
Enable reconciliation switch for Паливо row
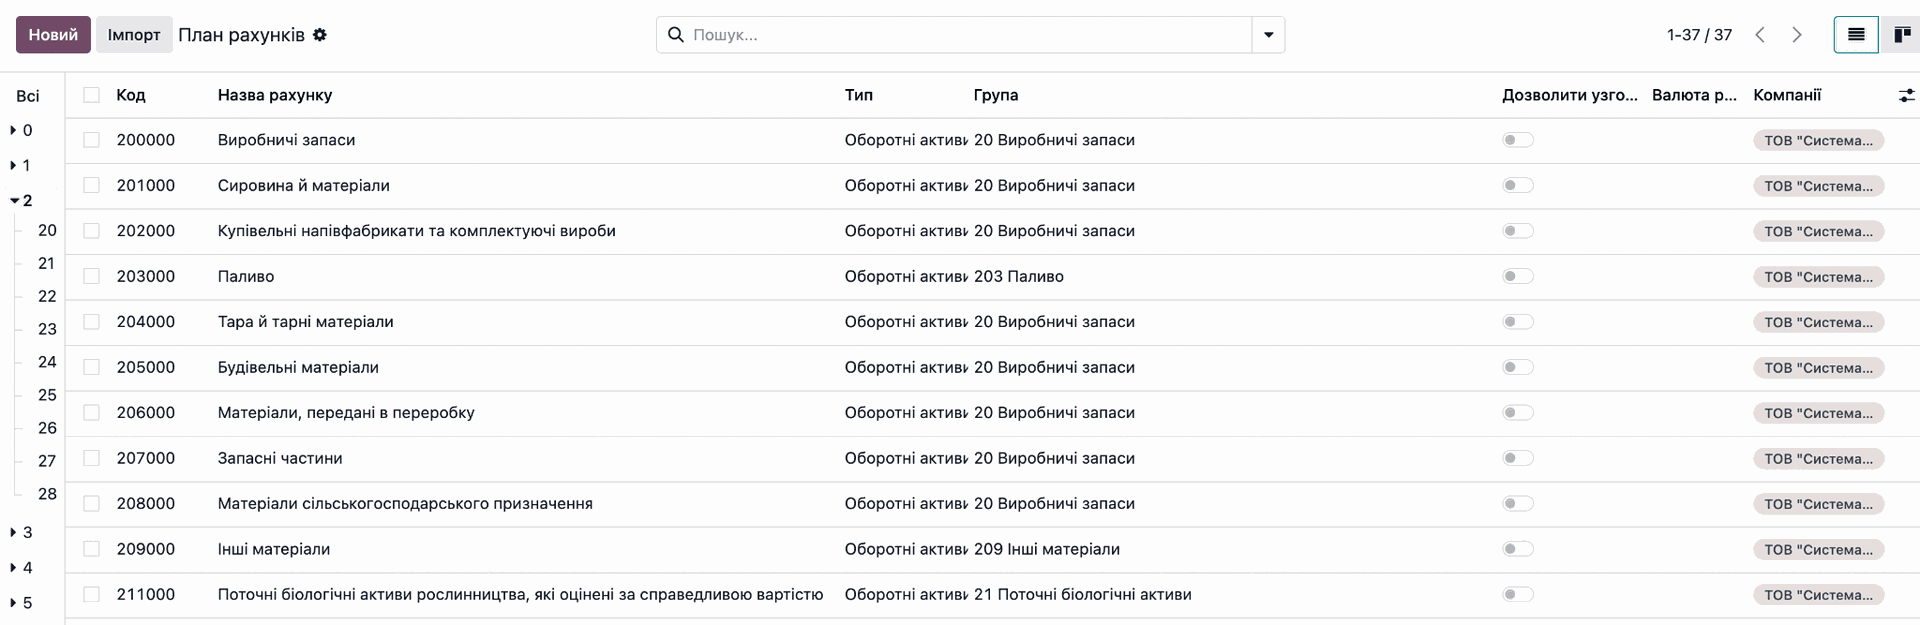(1517, 276)
